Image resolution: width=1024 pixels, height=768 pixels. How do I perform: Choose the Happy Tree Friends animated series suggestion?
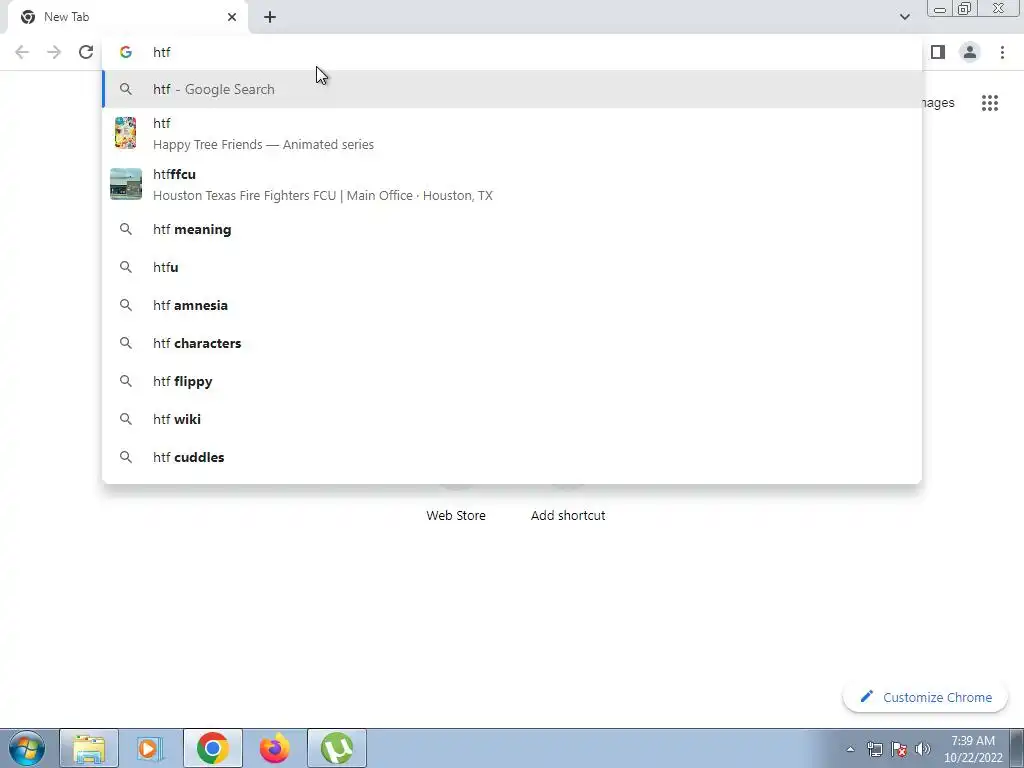coord(512,133)
